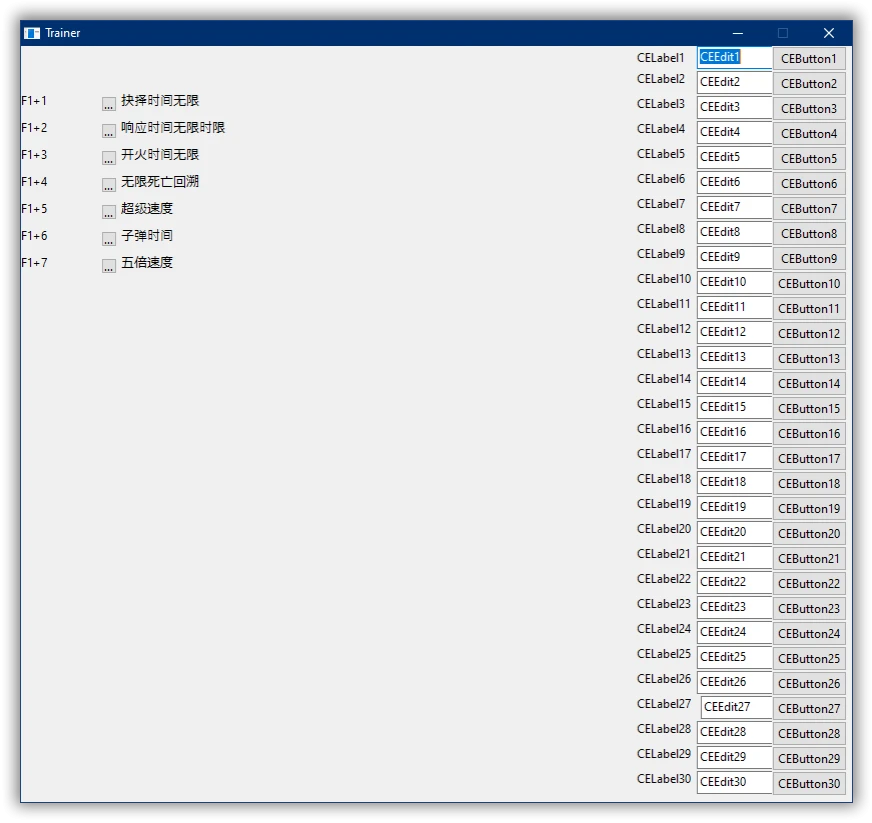Select the CEEdit4 text box
872x823 pixels.
tap(735, 132)
